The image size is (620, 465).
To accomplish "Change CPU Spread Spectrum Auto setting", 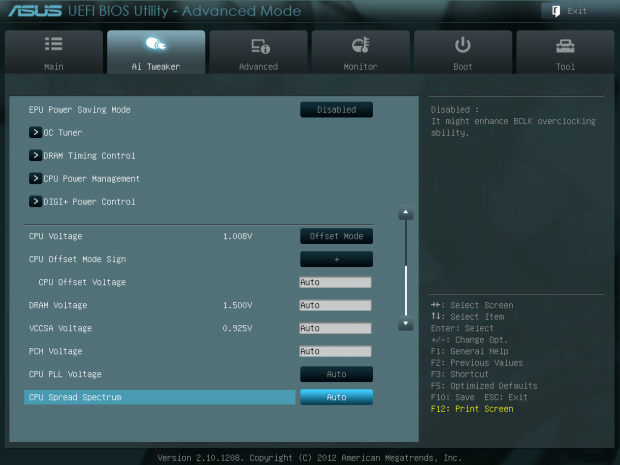I will 336,397.
